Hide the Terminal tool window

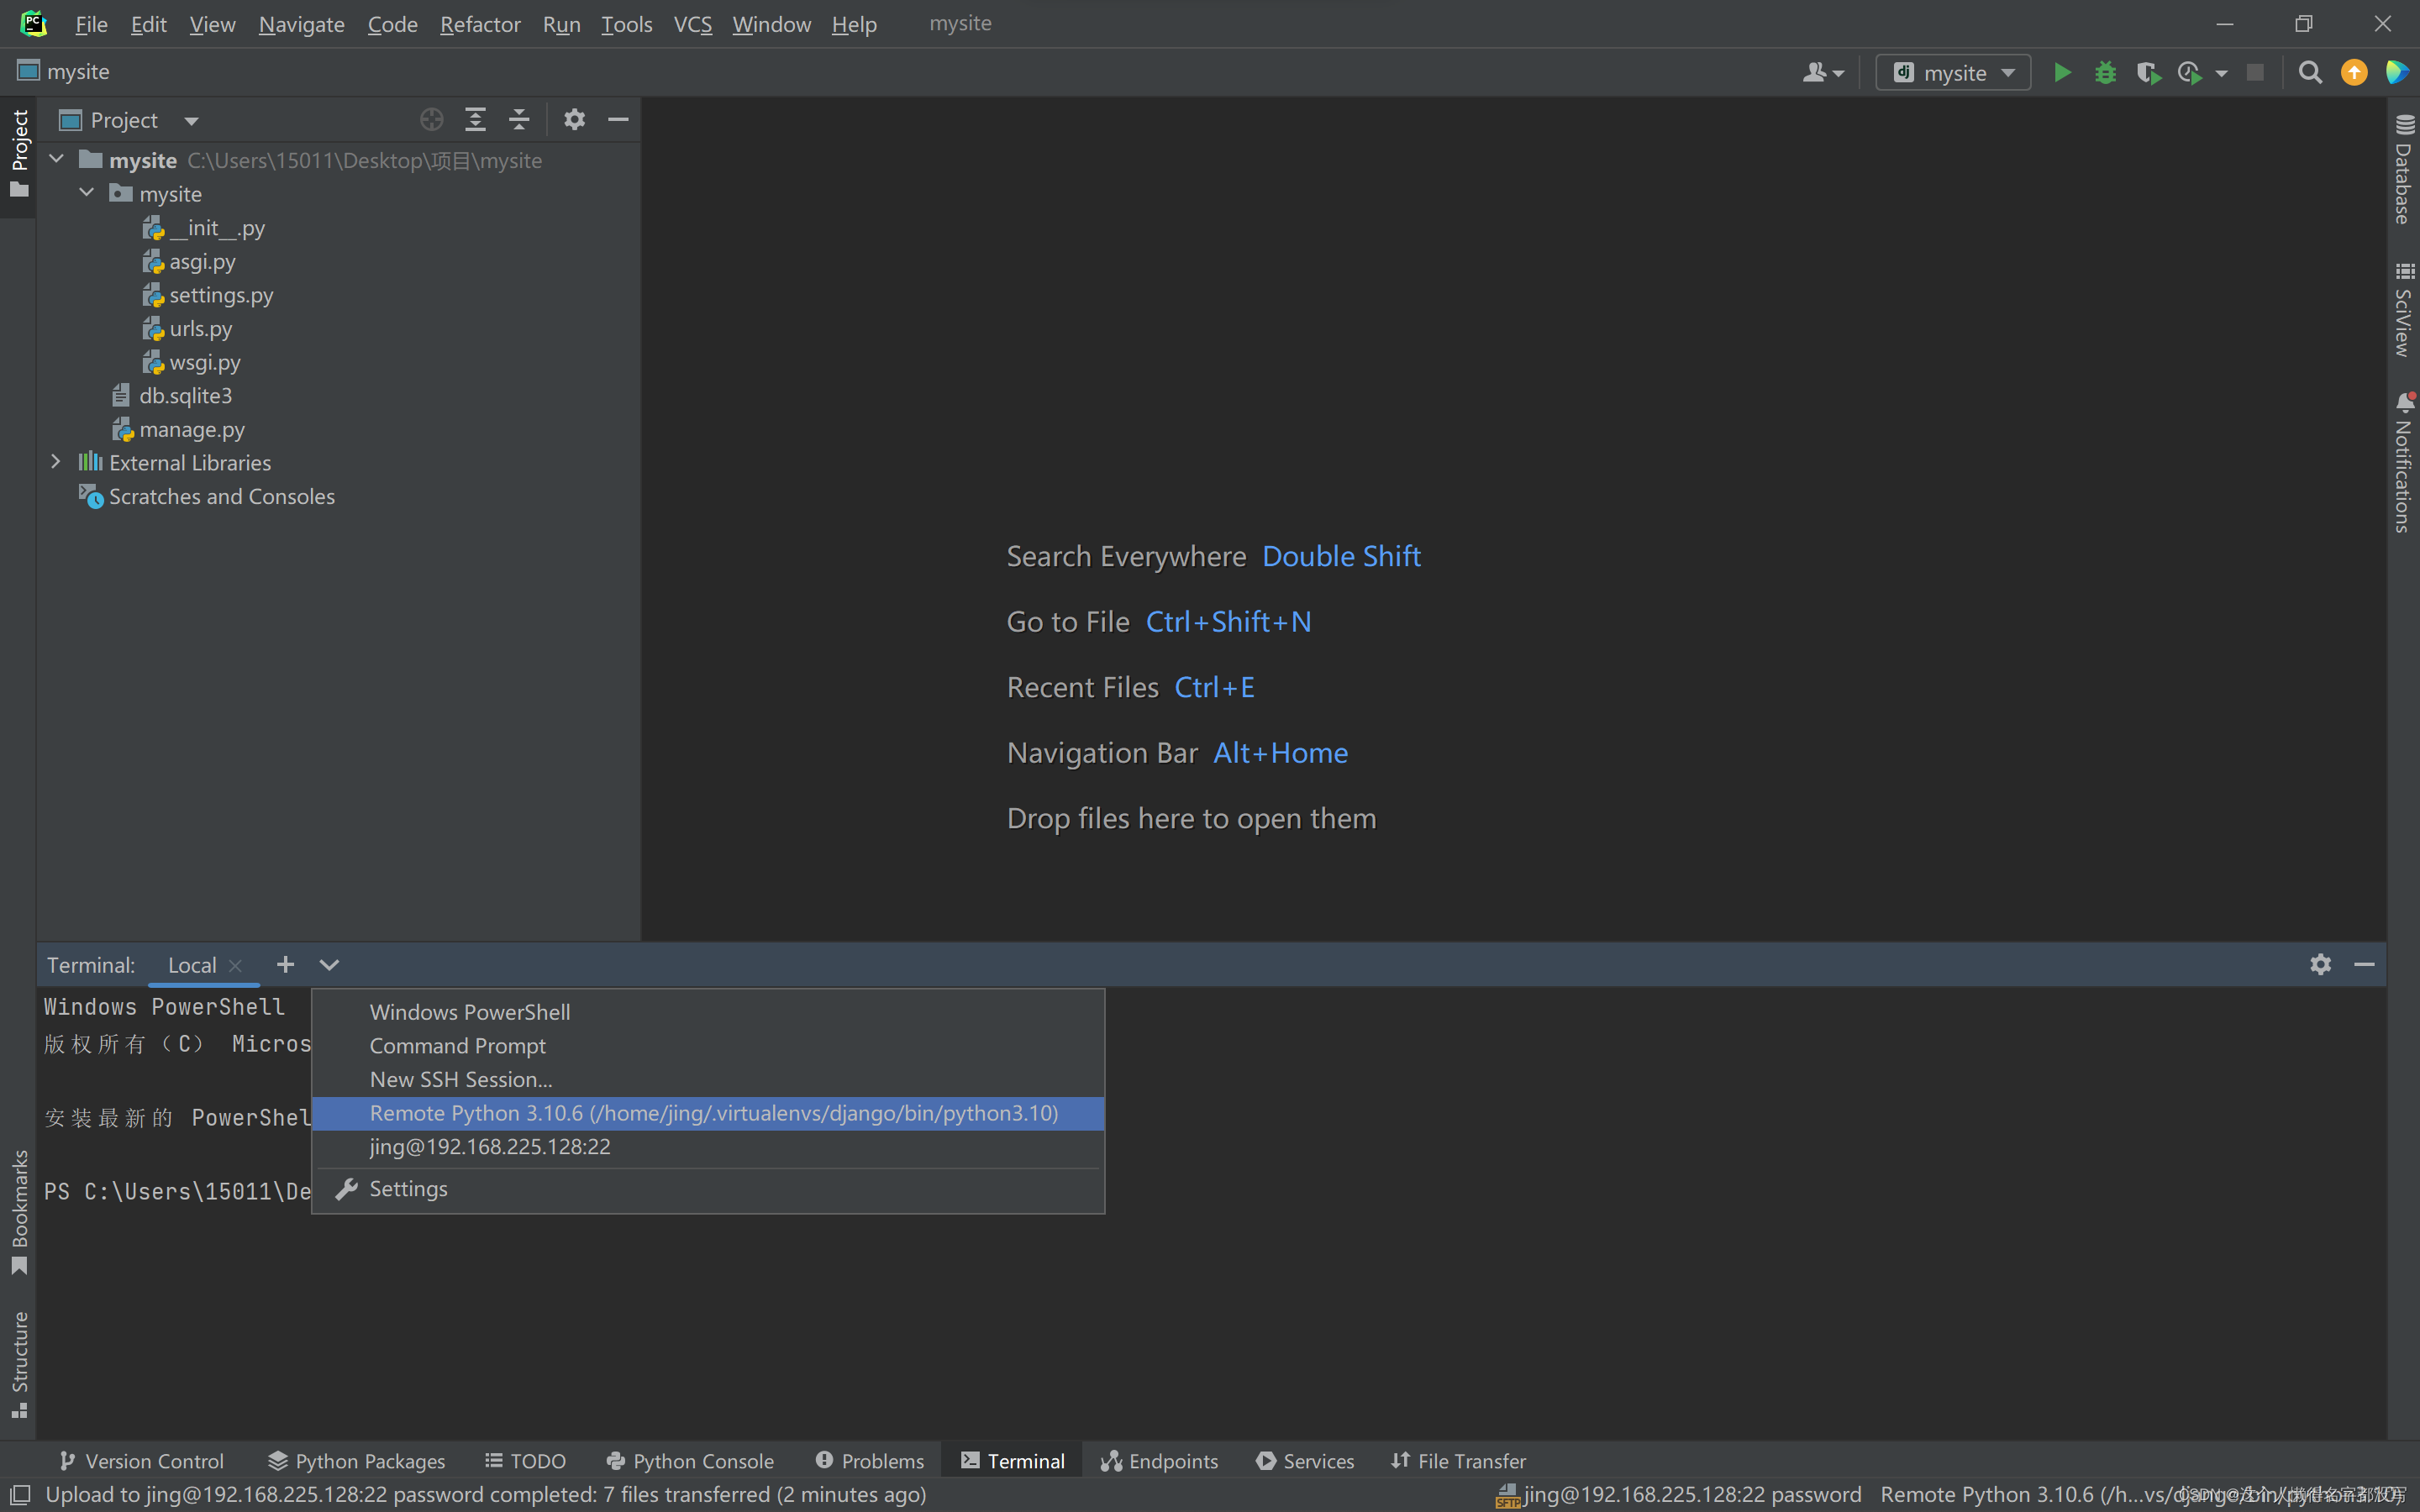(2364, 964)
